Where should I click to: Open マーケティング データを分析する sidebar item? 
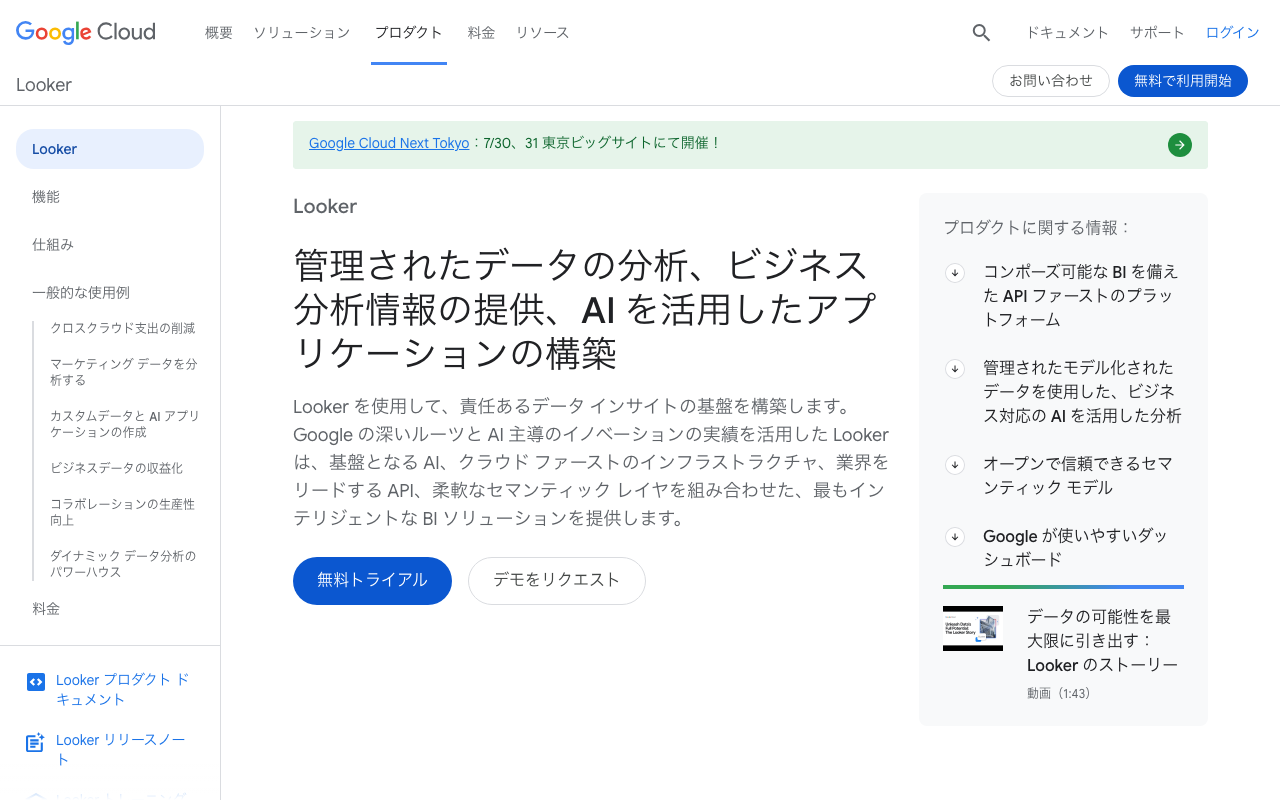pos(124,372)
